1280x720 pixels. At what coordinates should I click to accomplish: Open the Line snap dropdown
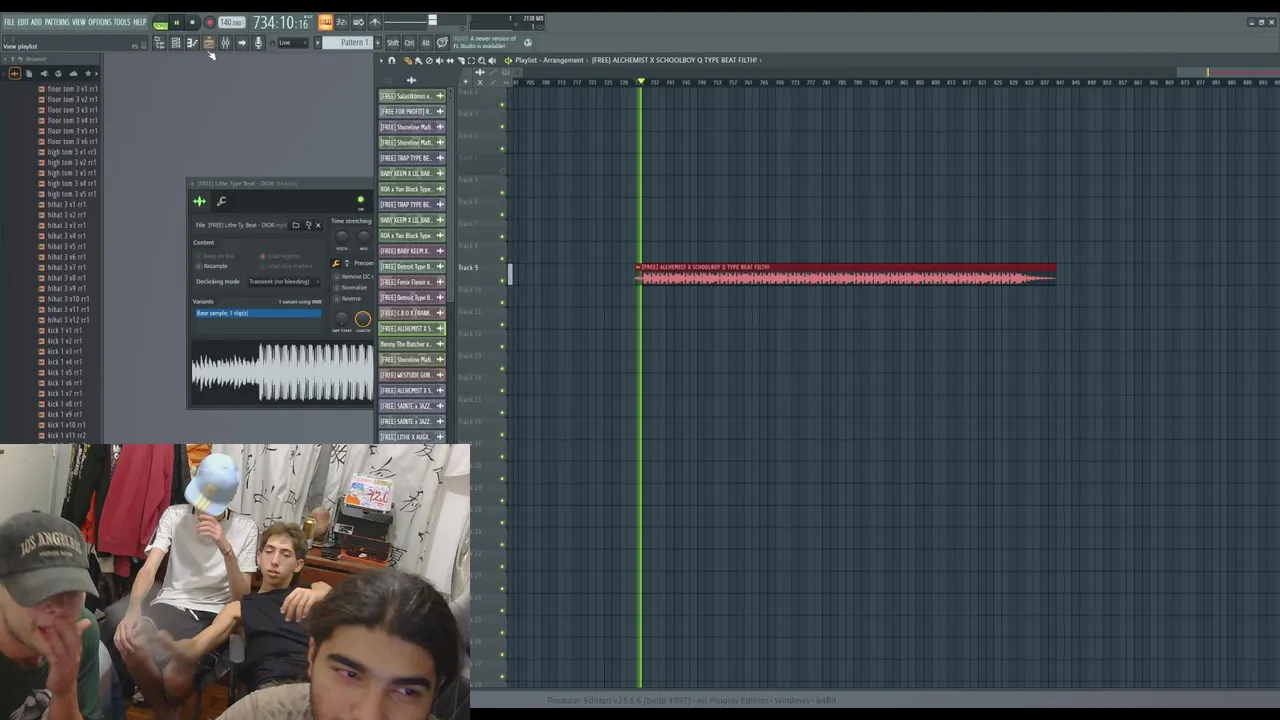tap(292, 43)
